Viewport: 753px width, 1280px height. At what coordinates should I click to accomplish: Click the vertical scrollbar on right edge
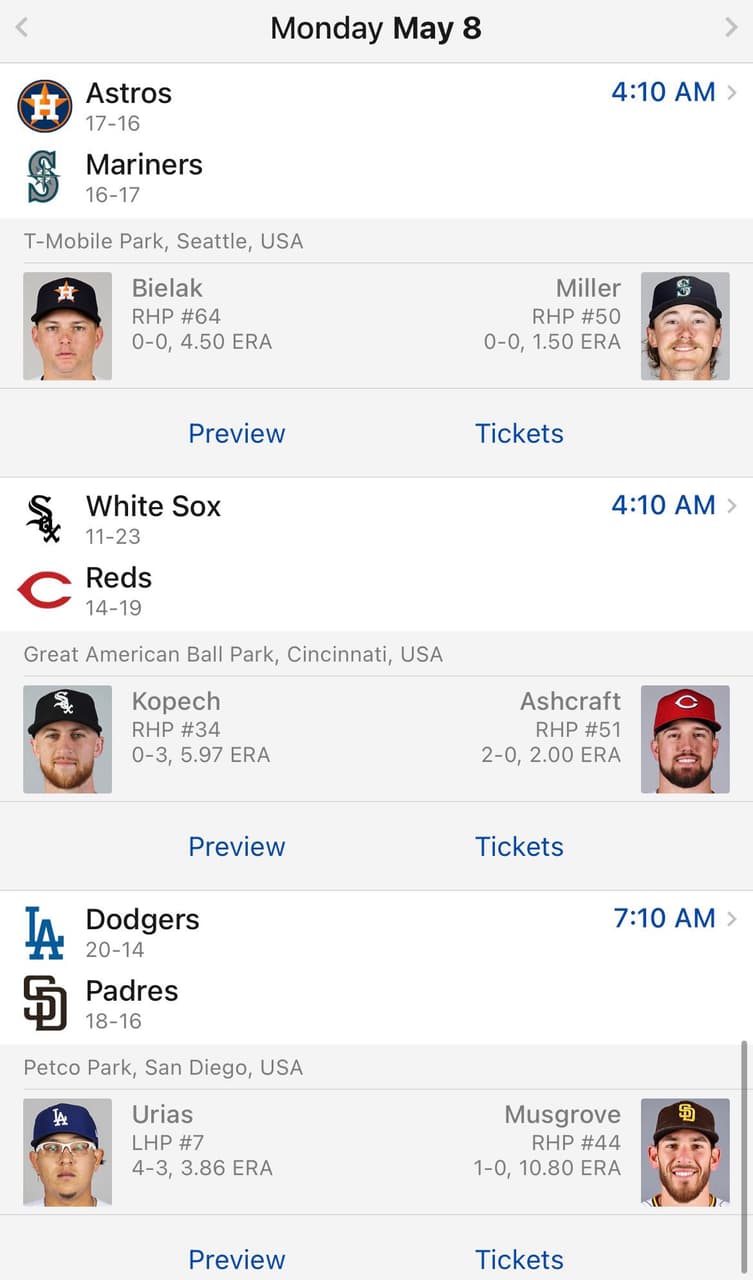(x=745, y=1140)
